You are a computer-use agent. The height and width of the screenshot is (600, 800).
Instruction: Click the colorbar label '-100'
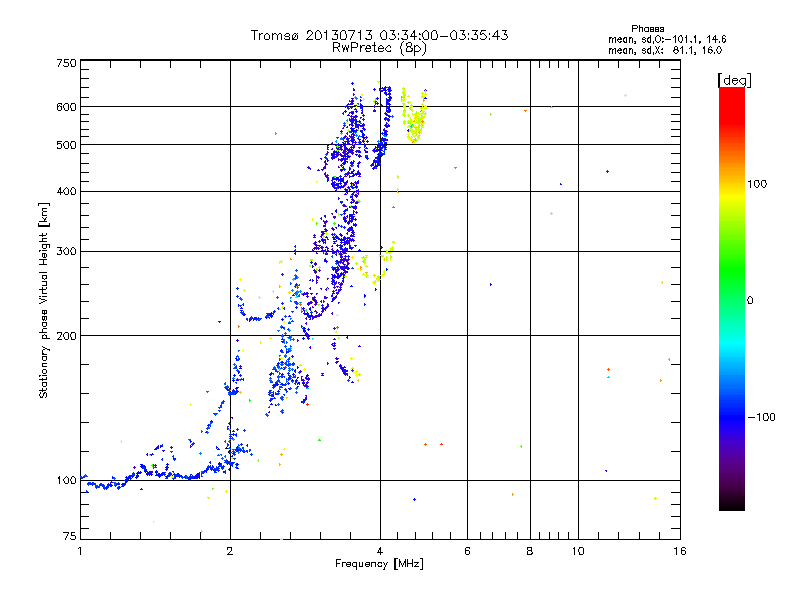[x=761, y=417]
